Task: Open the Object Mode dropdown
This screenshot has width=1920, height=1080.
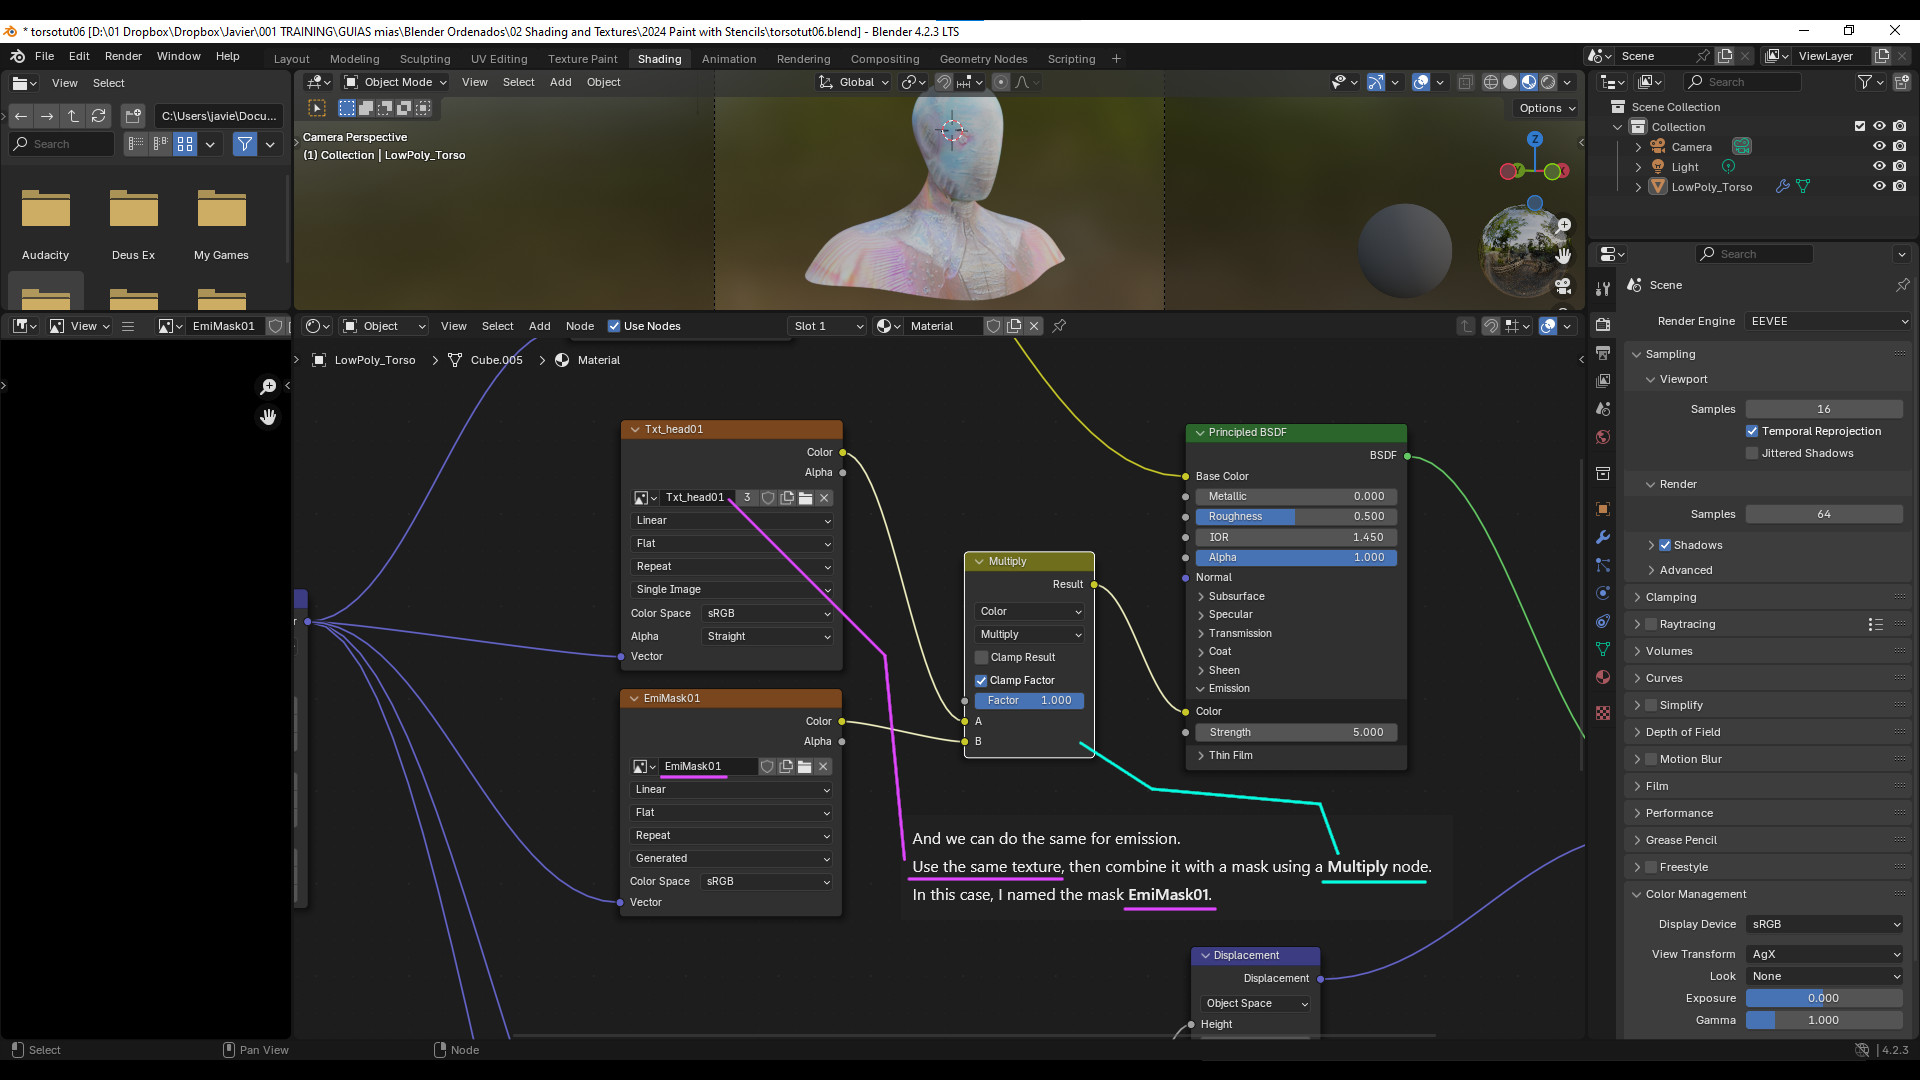Action: (396, 82)
